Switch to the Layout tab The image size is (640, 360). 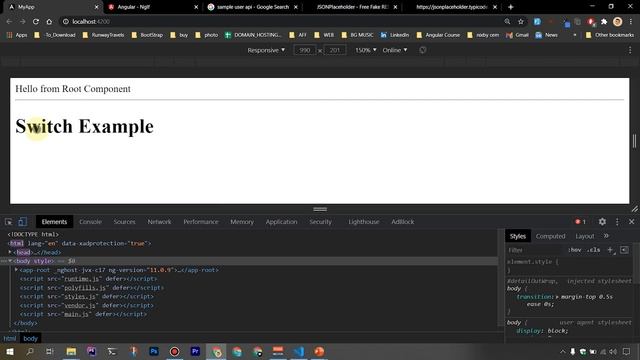[x=584, y=236]
